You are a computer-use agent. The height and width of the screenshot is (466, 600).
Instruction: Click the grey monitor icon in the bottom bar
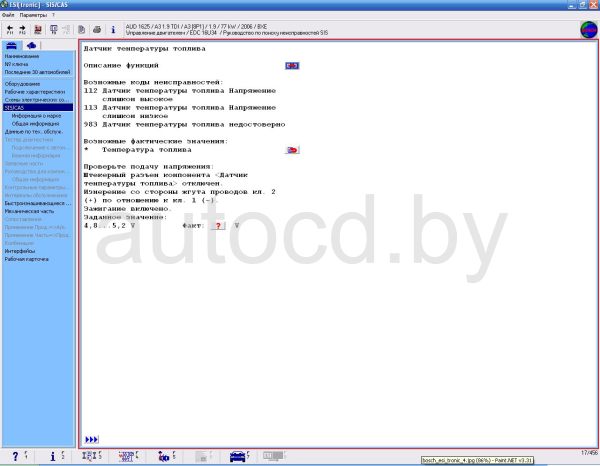(273, 456)
